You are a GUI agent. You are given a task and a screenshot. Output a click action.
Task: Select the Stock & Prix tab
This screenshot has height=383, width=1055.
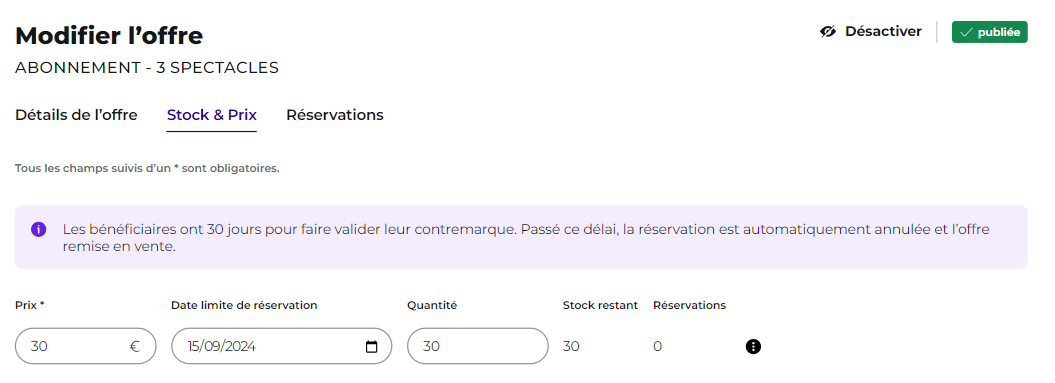212,115
